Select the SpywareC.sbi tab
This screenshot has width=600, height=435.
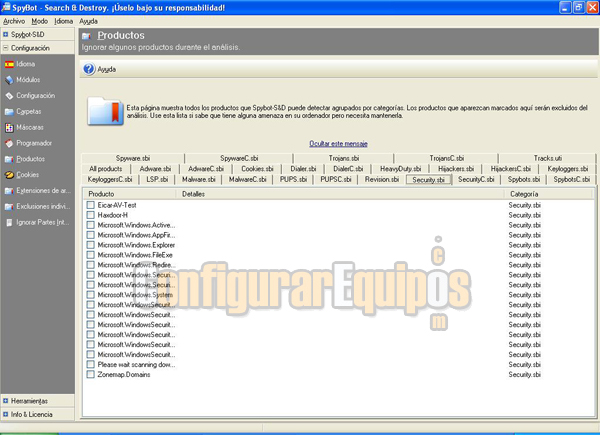239,158
